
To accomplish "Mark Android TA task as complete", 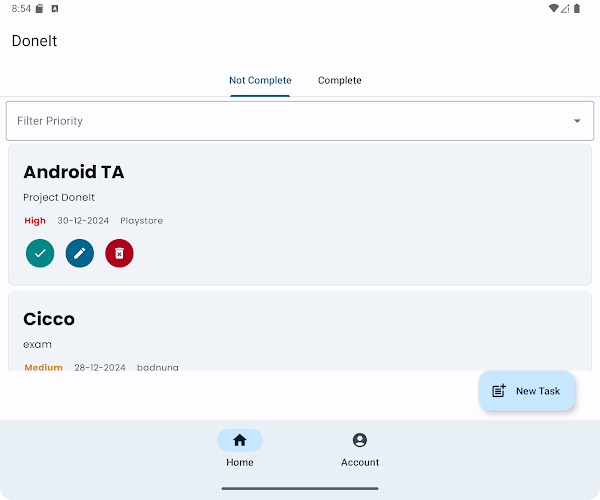I will pos(40,253).
